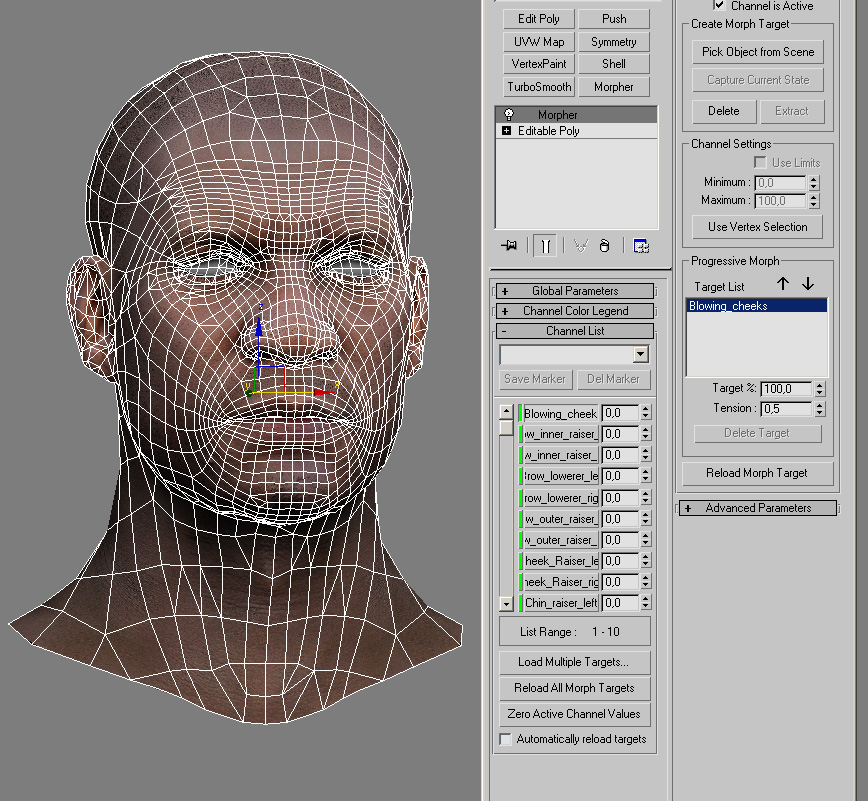Open Configure Modifier Sets icon
The image size is (868, 801).
641,245
